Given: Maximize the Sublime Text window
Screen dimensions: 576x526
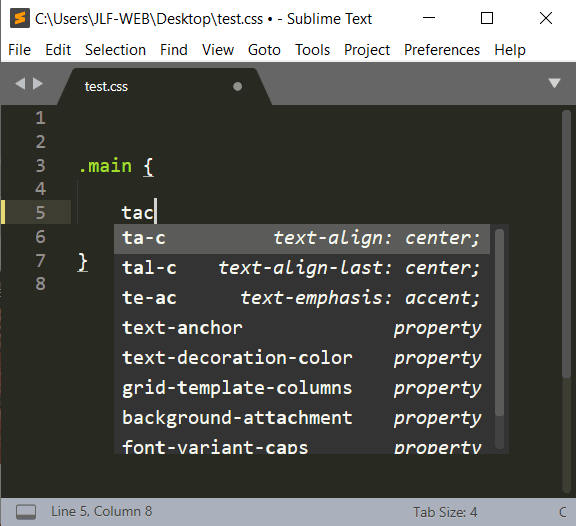Looking at the screenshot, I should (487, 18).
